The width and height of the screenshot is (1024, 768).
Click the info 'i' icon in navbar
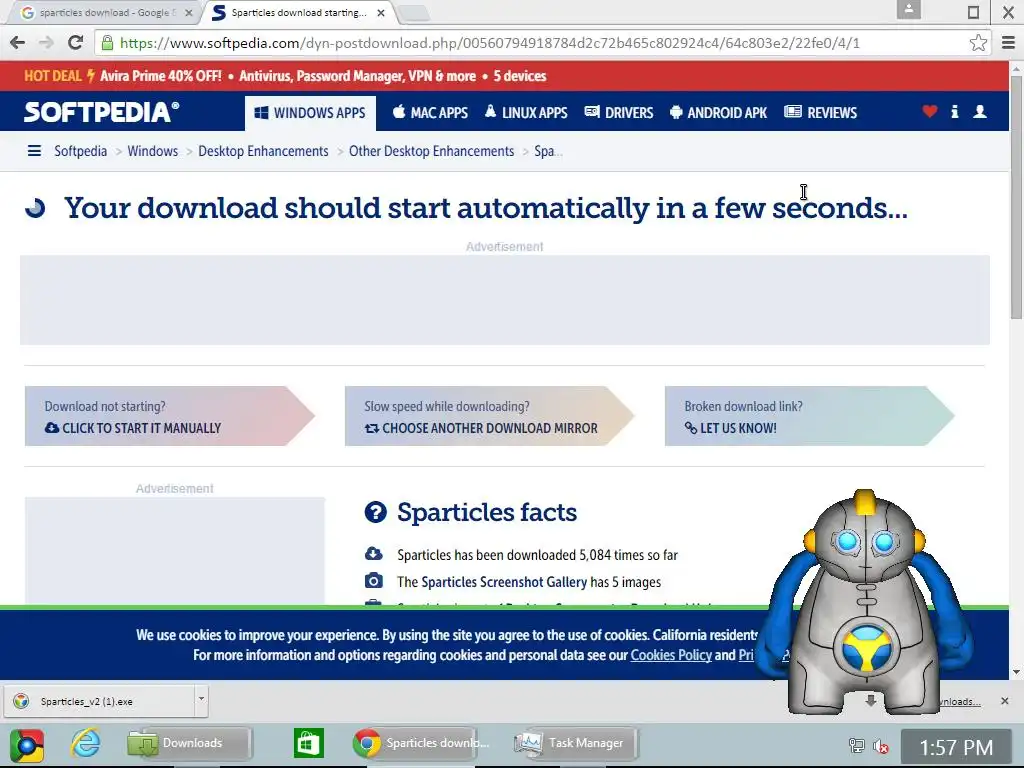955,112
